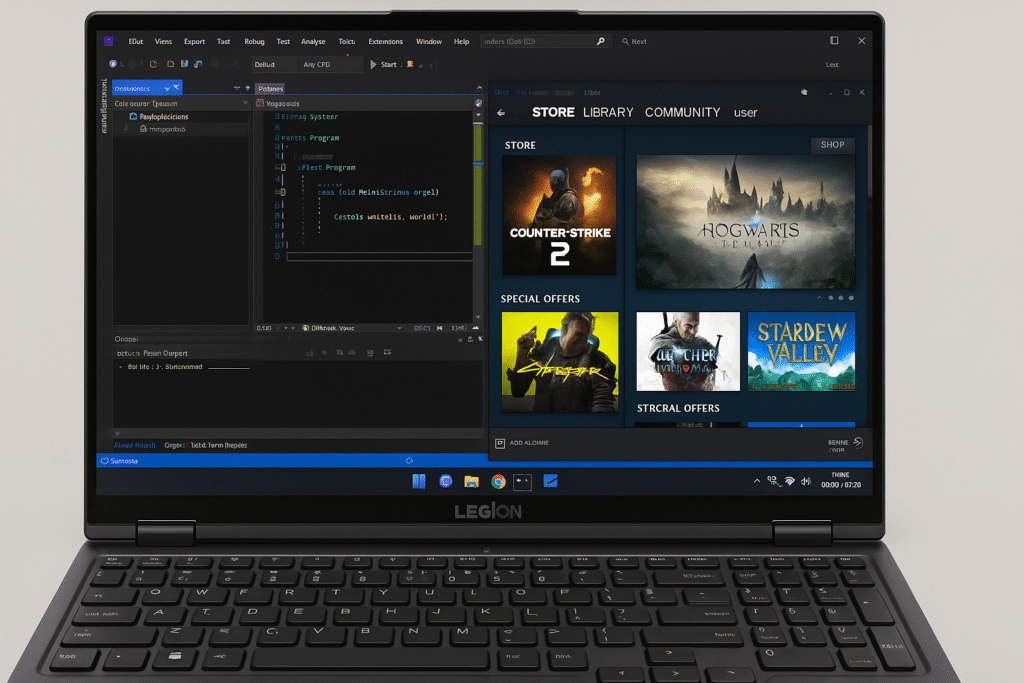
Task: Click the blue save-all toolbar icon
Action: coord(198,64)
